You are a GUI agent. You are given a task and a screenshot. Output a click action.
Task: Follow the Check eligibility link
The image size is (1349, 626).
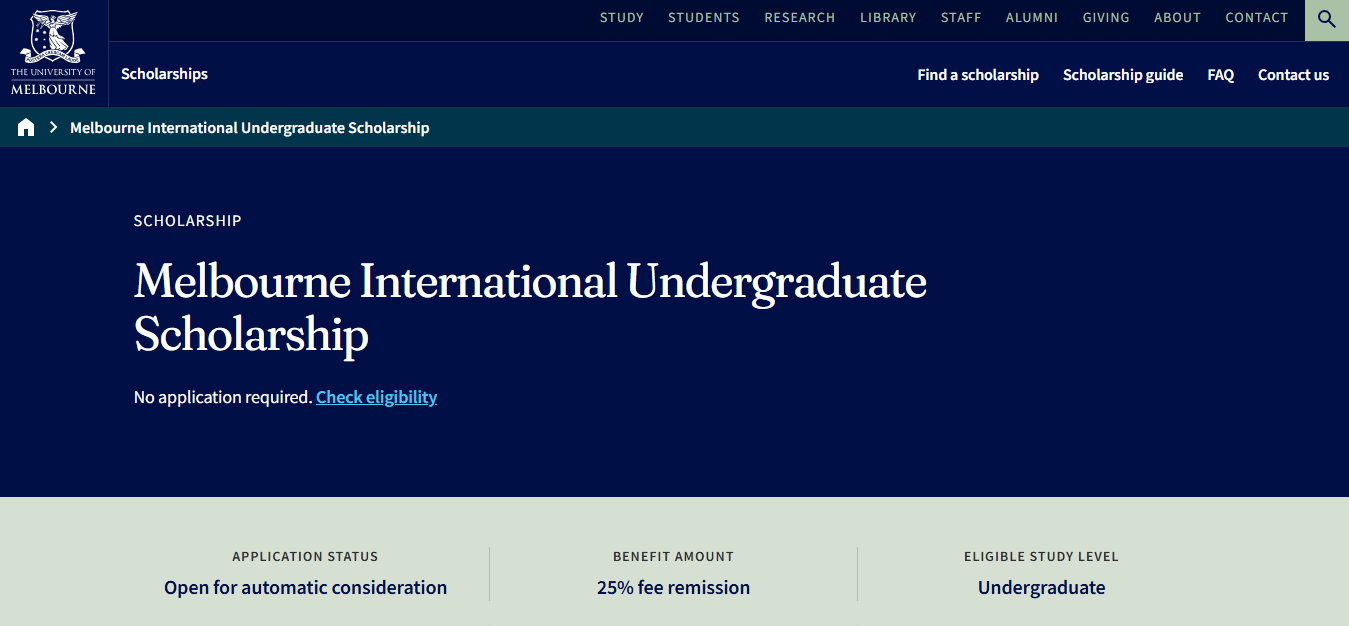click(376, 397)
